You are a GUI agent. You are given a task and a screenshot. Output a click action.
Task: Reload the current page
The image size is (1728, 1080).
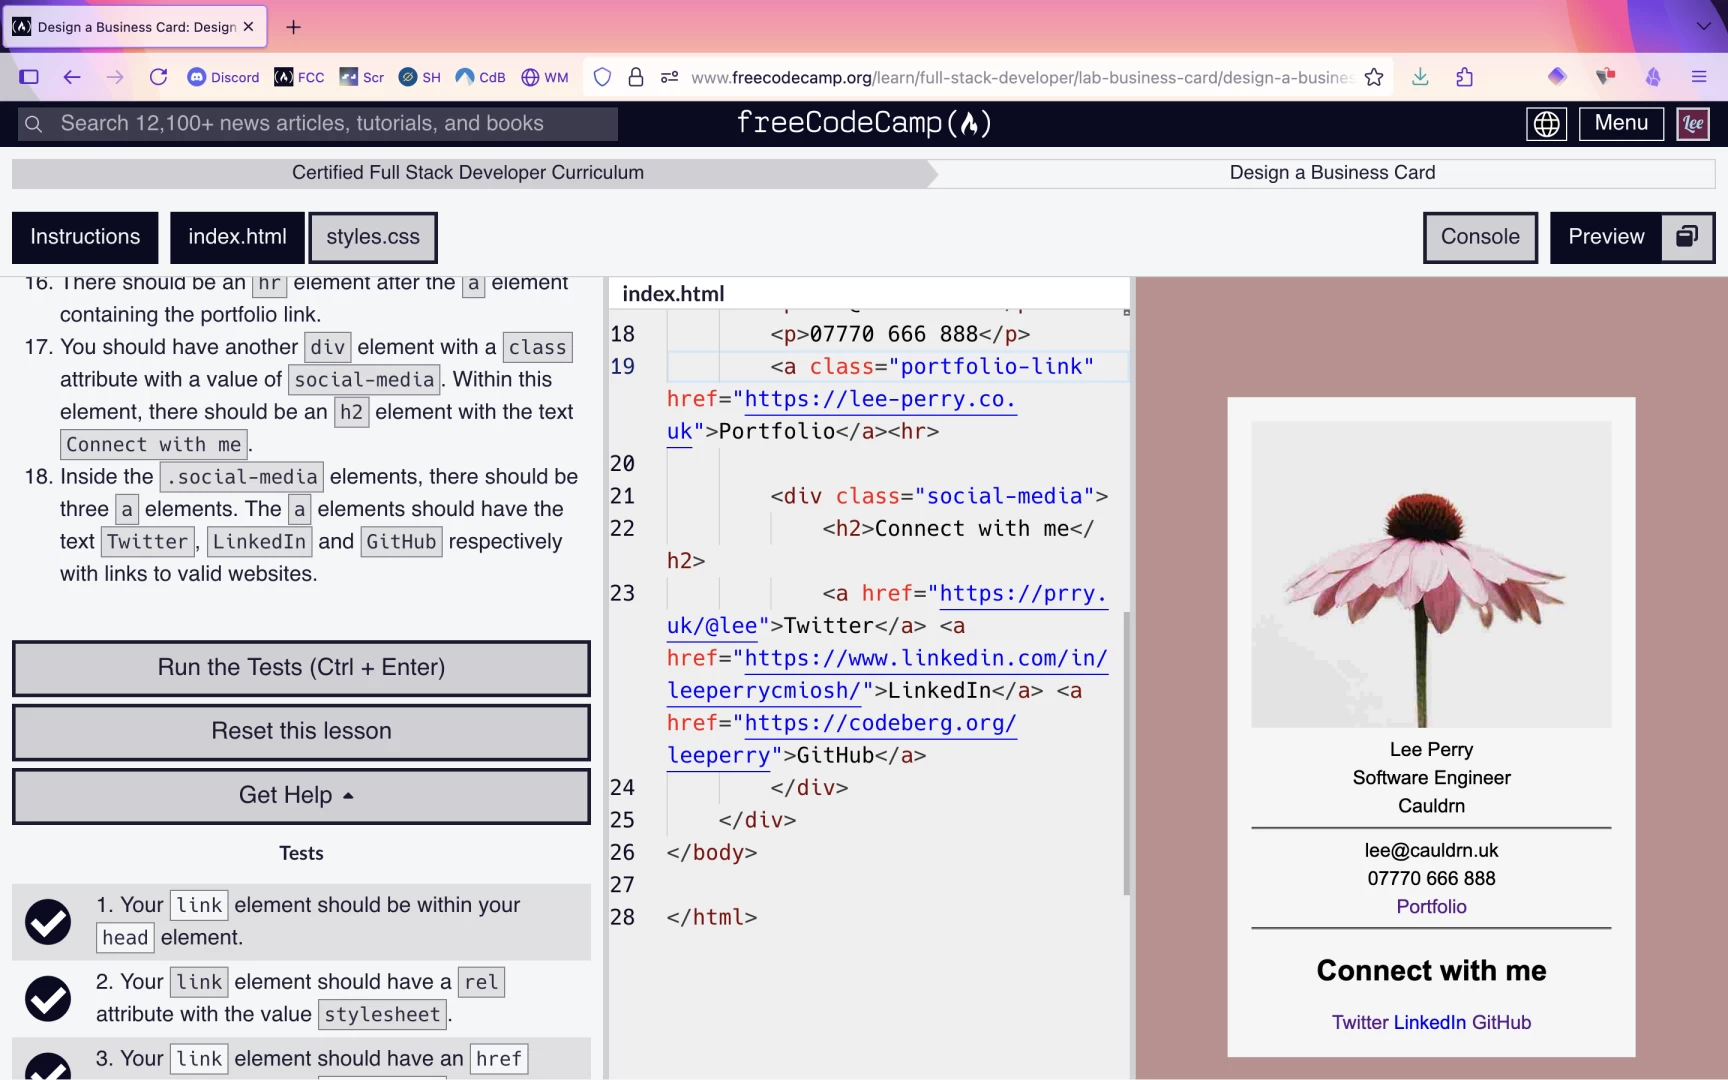click(x=158, y=77)
